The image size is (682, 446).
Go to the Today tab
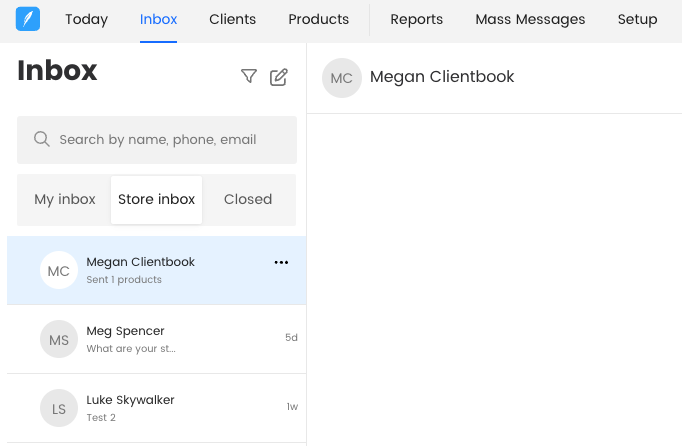click(86, 19)
